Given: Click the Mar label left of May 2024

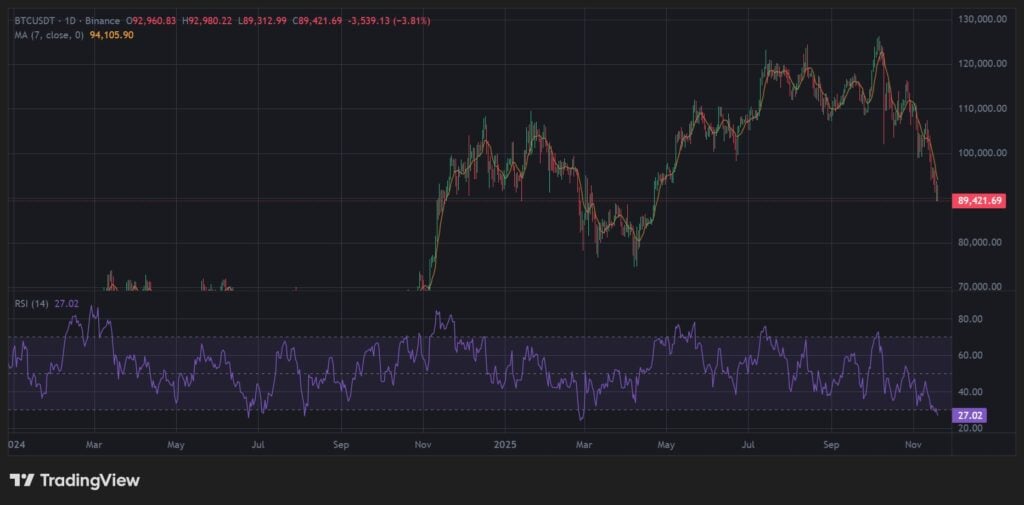Looking at the screenshot, I should point(95,445).
